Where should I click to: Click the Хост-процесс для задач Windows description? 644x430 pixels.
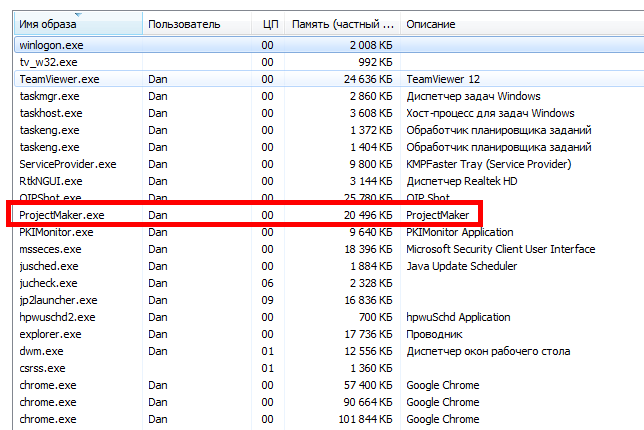pyautogui.click(x=490, y=113)
